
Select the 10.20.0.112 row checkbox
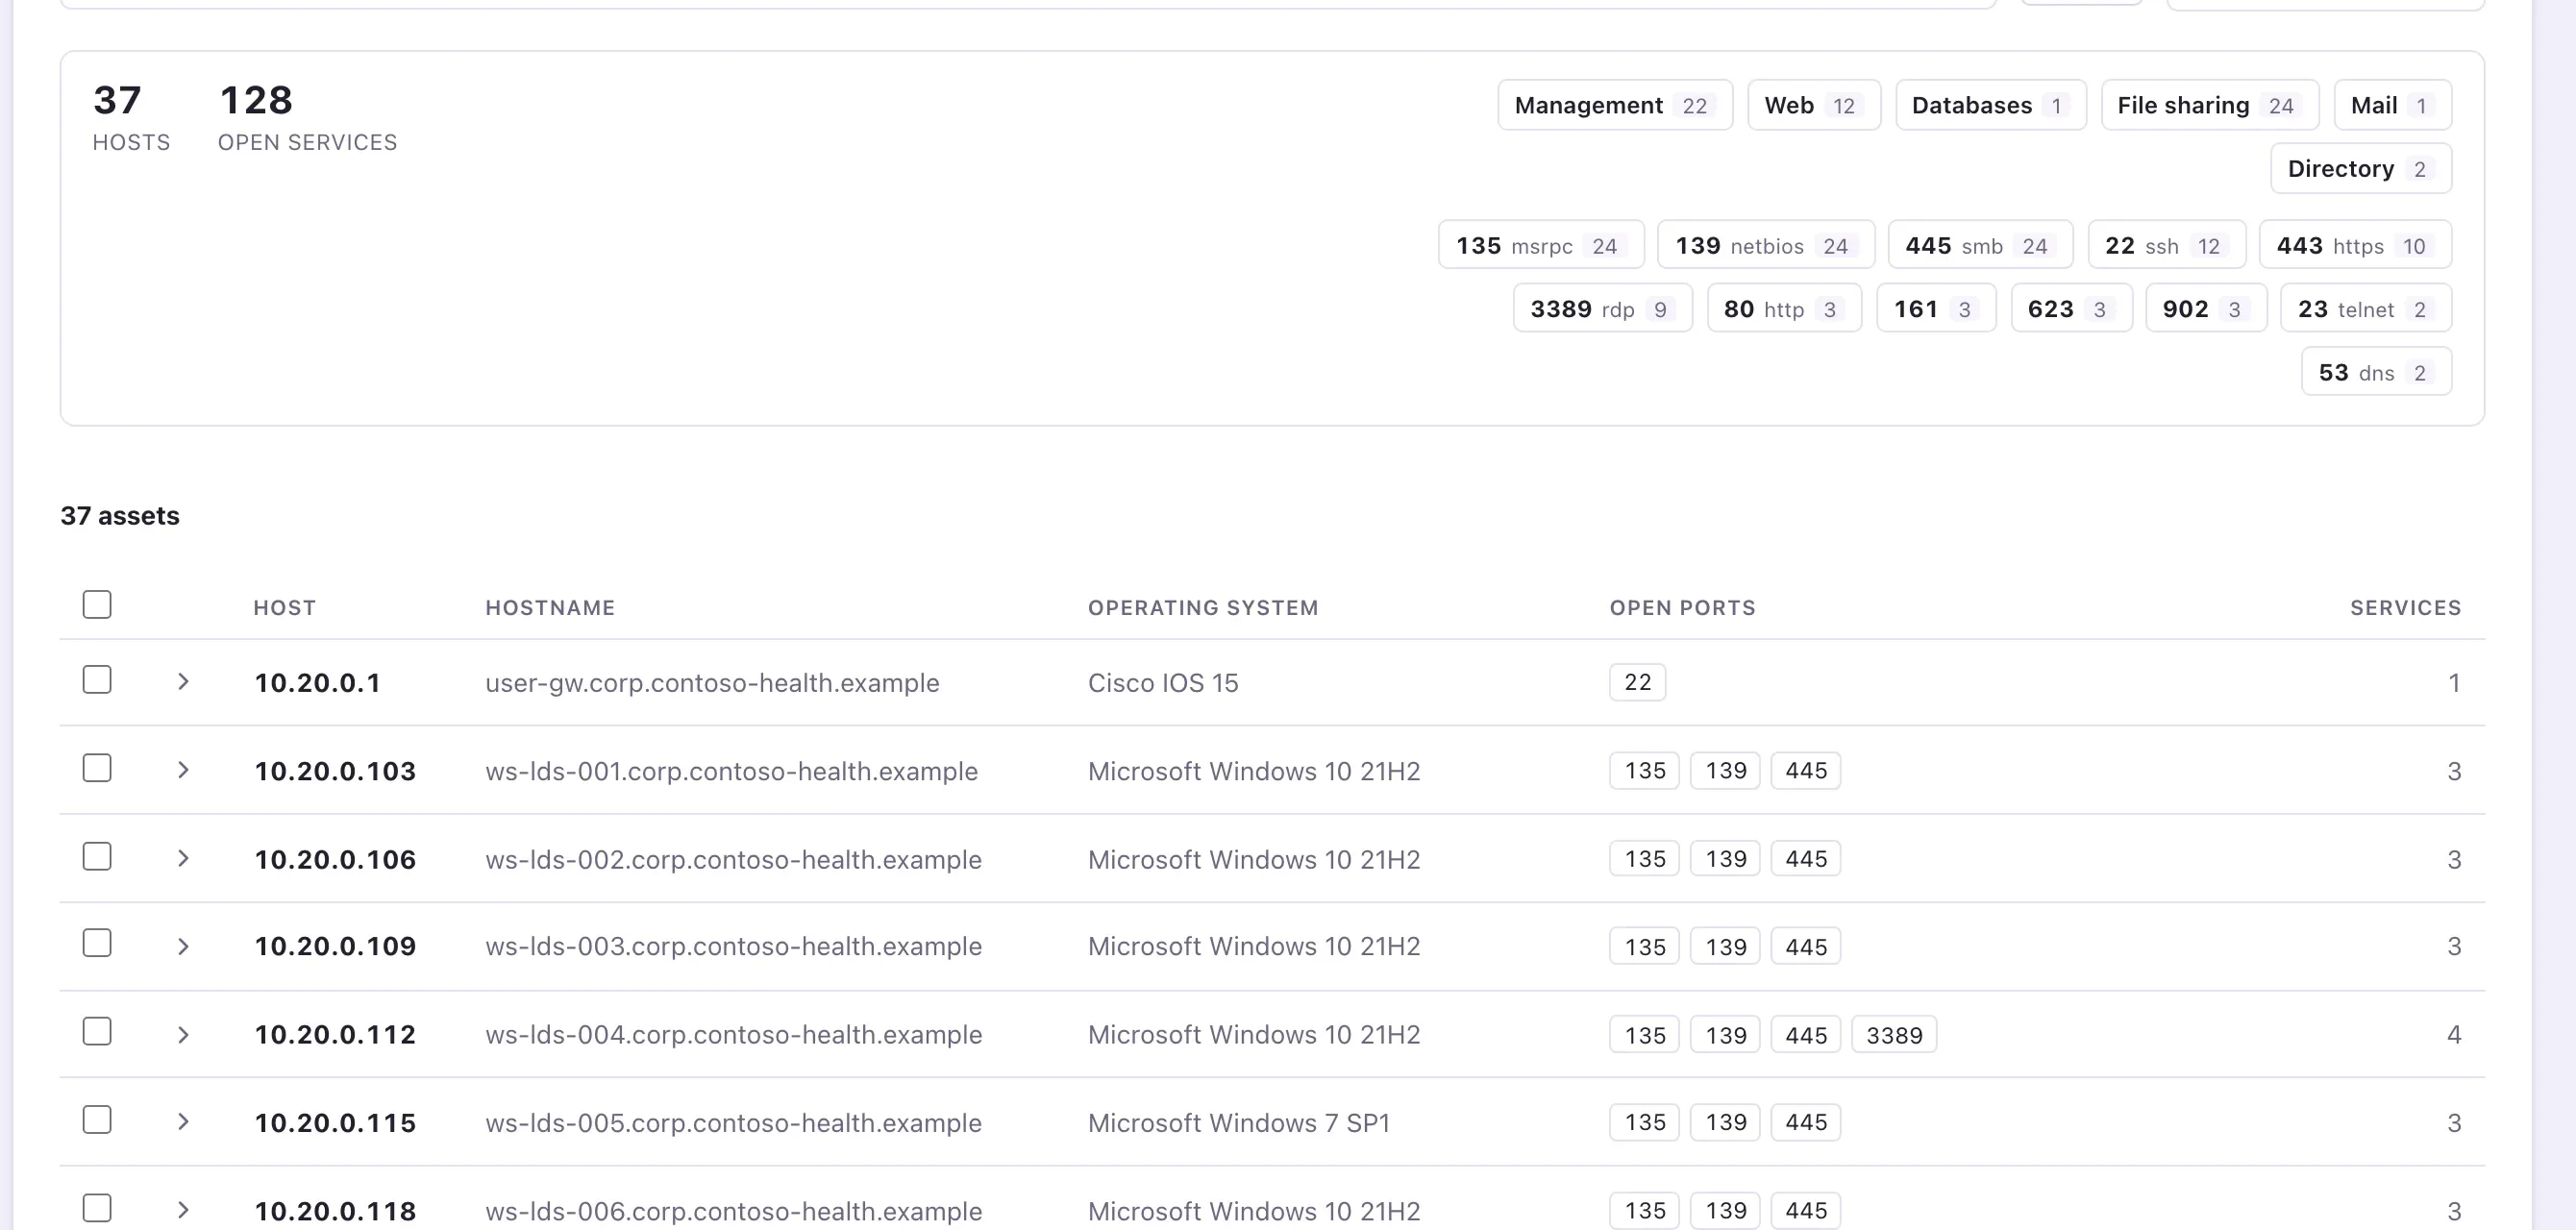pyautogui.click(x=97, y=1031)
